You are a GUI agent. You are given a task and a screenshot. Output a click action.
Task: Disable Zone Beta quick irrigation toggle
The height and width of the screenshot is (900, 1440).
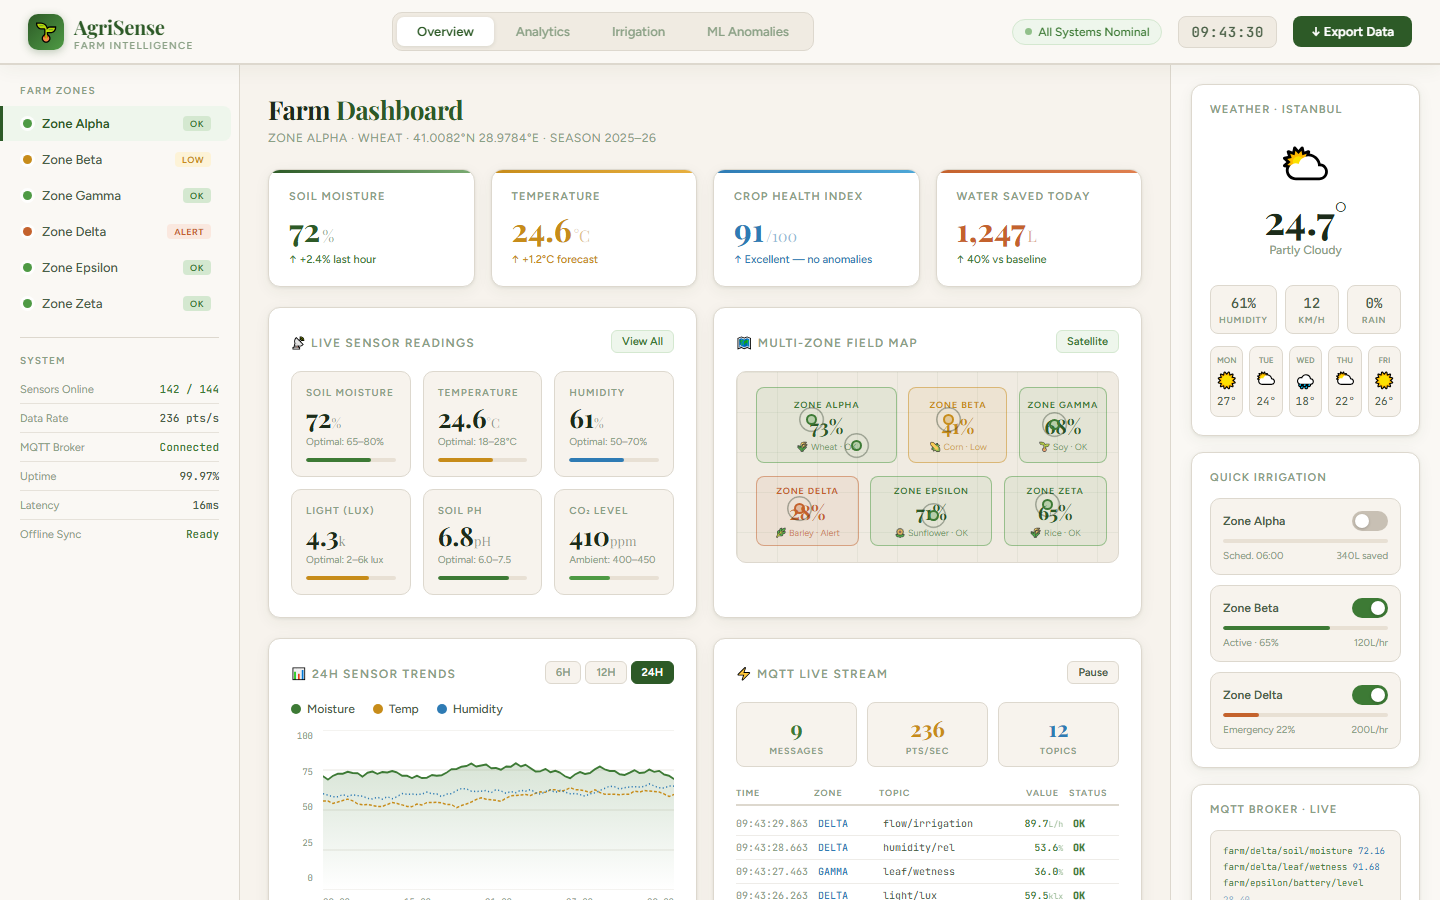[1370, 608]
